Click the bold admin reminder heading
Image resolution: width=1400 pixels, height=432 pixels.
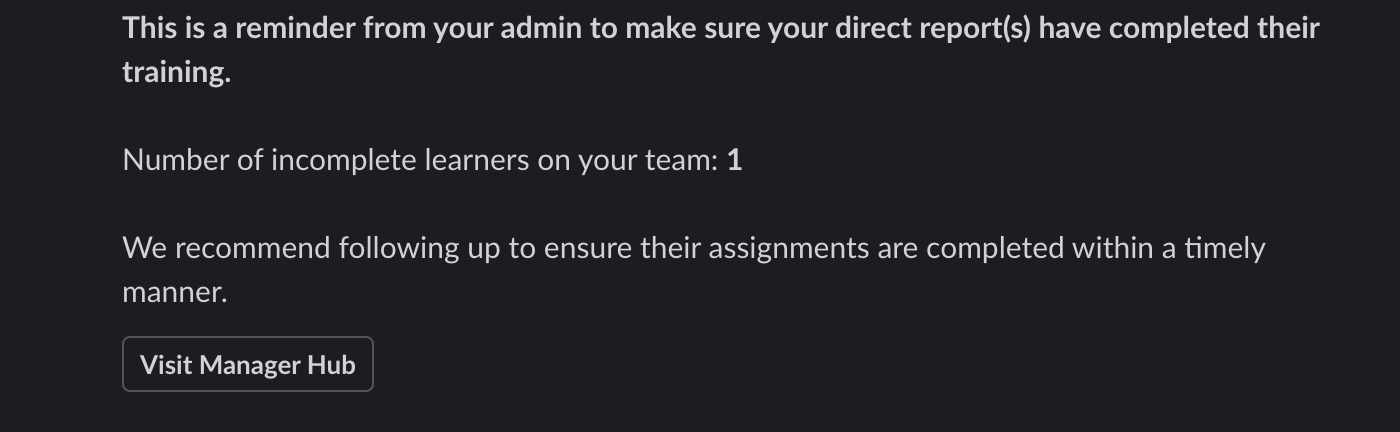point(721,50)
